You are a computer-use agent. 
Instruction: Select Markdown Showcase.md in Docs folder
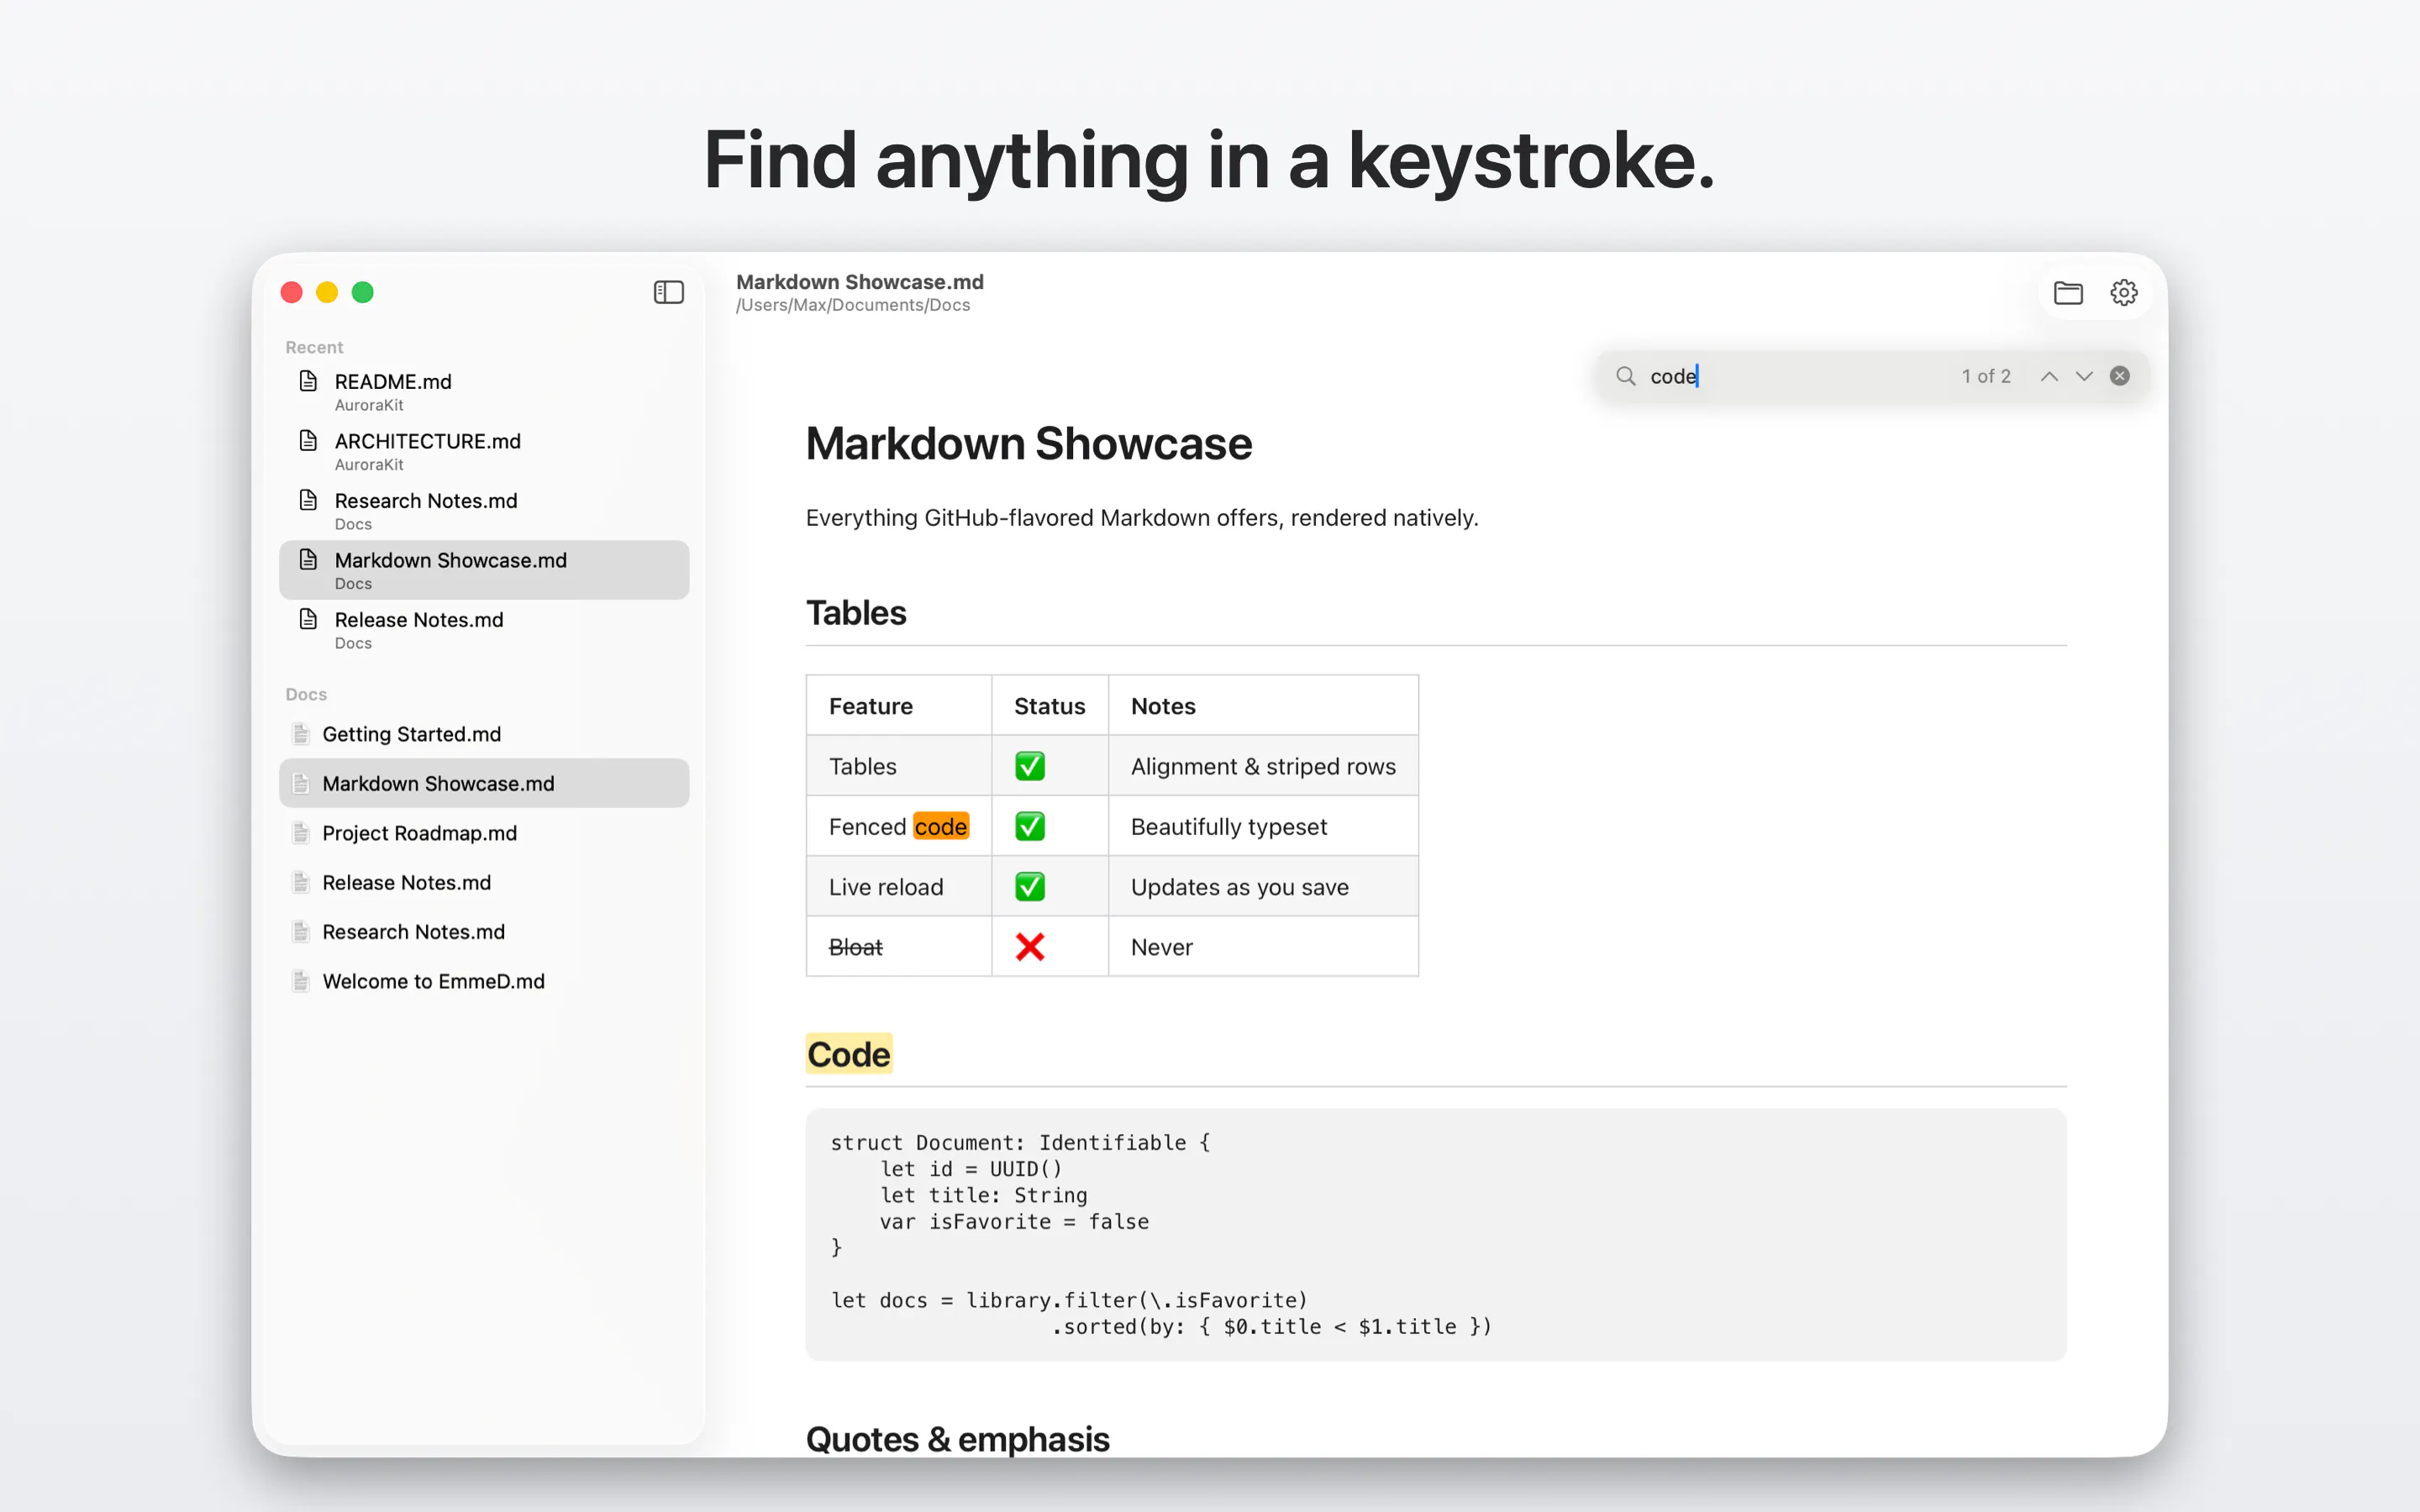484,783
